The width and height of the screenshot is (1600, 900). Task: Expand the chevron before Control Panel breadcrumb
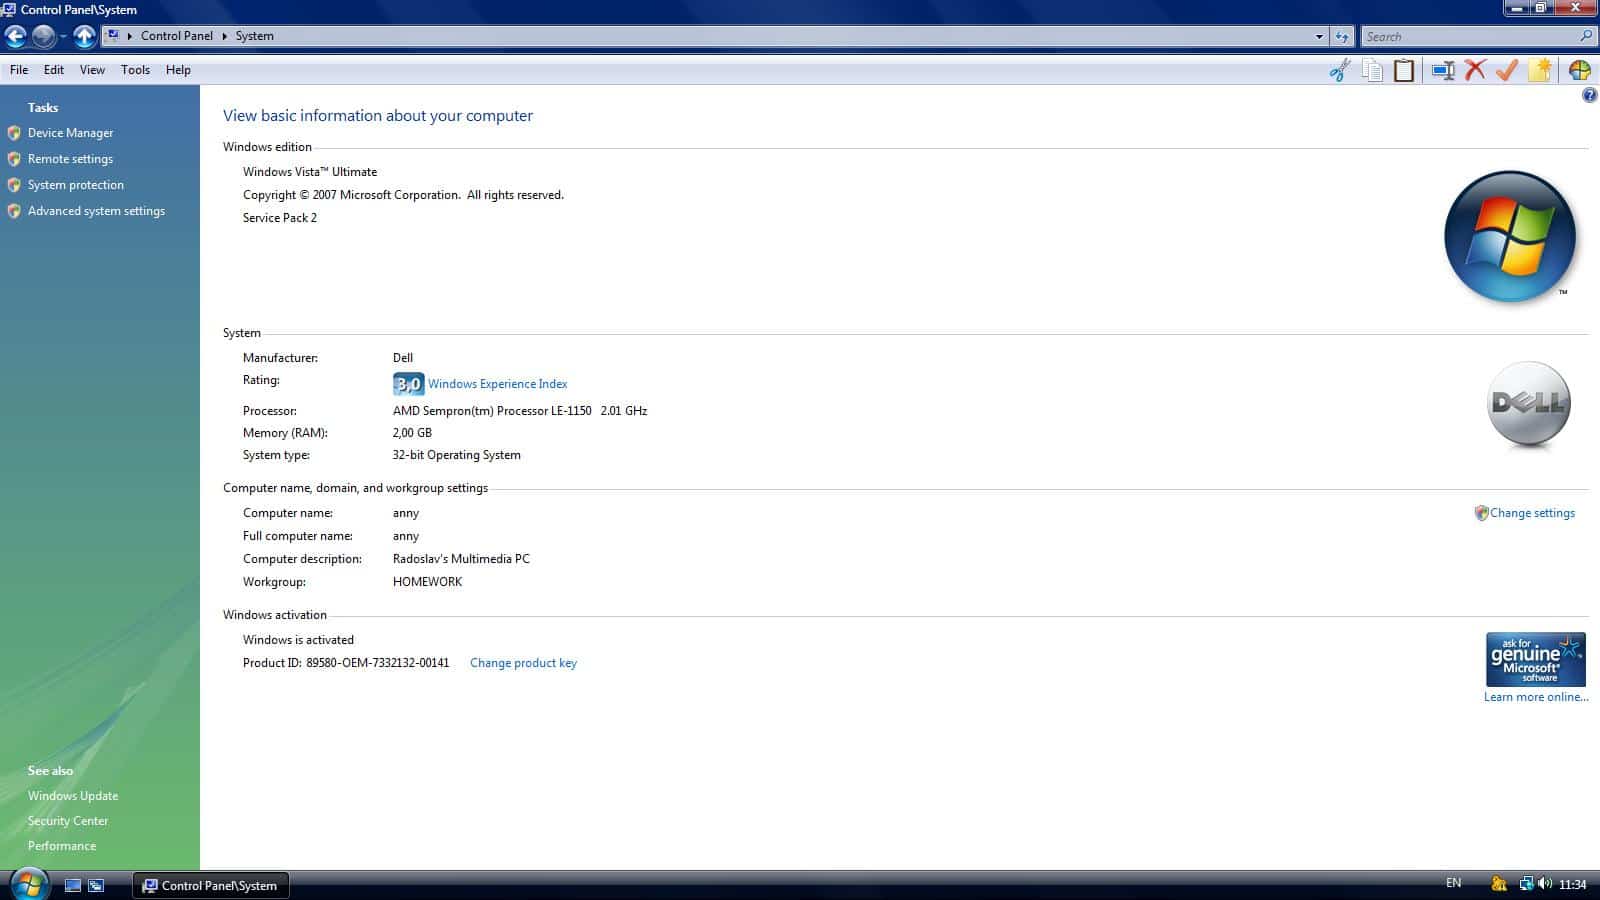click(130, 36)
